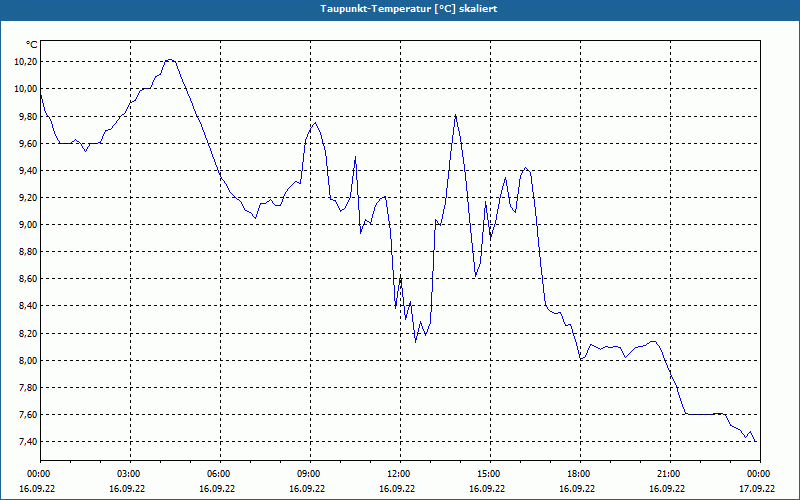Click the 7,80 y-axis value
Image resolution: width=800 pixels, height=500 pixels.
point(29,388)
